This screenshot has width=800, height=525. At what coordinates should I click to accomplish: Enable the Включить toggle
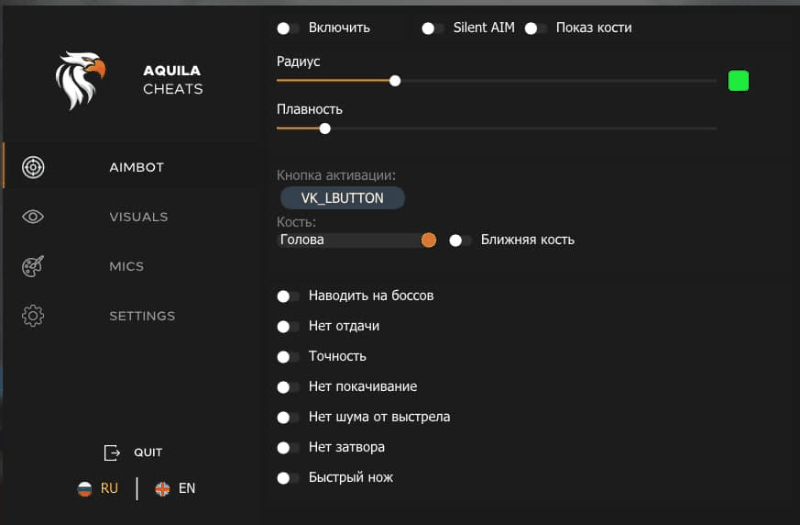(288, 28)
